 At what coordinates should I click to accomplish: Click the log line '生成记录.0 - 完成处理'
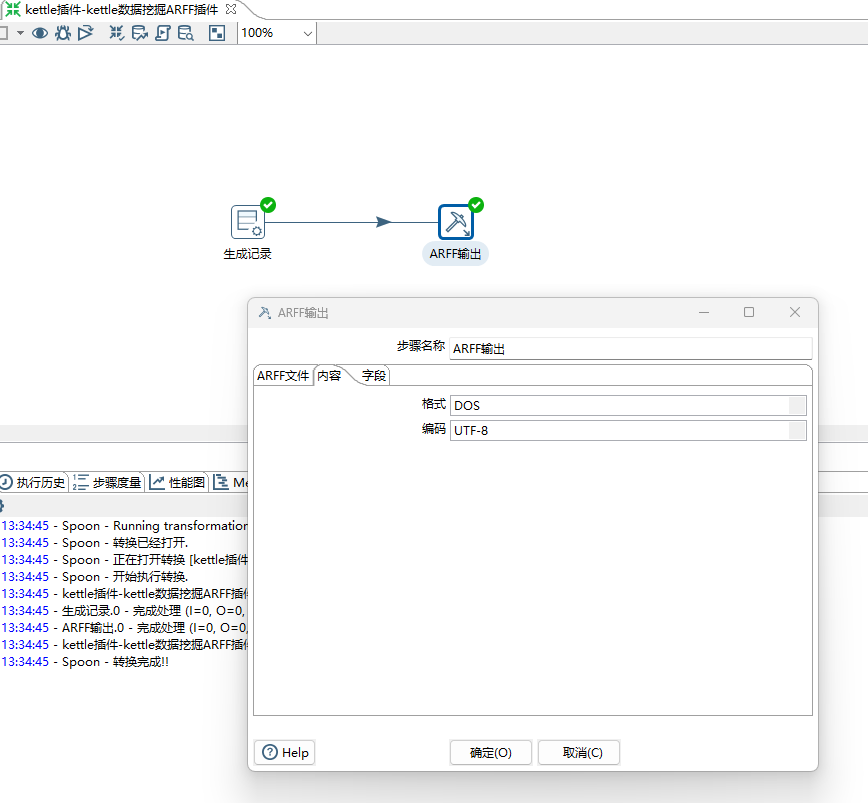point(153,611)
